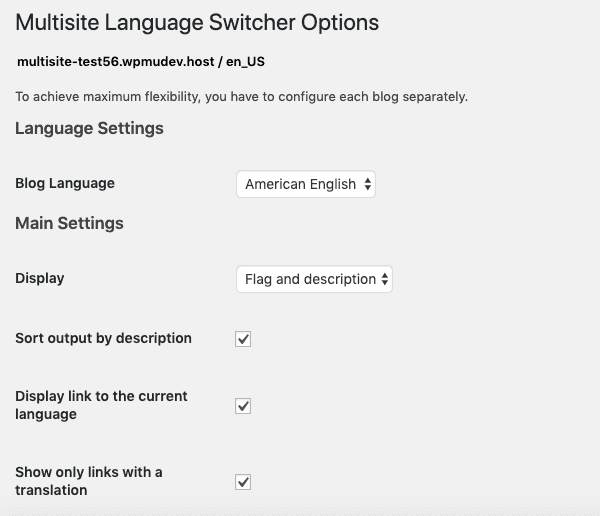Click the up-down arrows on the Flag and description select
600x516 pixels.
click(x=385, y=279)
